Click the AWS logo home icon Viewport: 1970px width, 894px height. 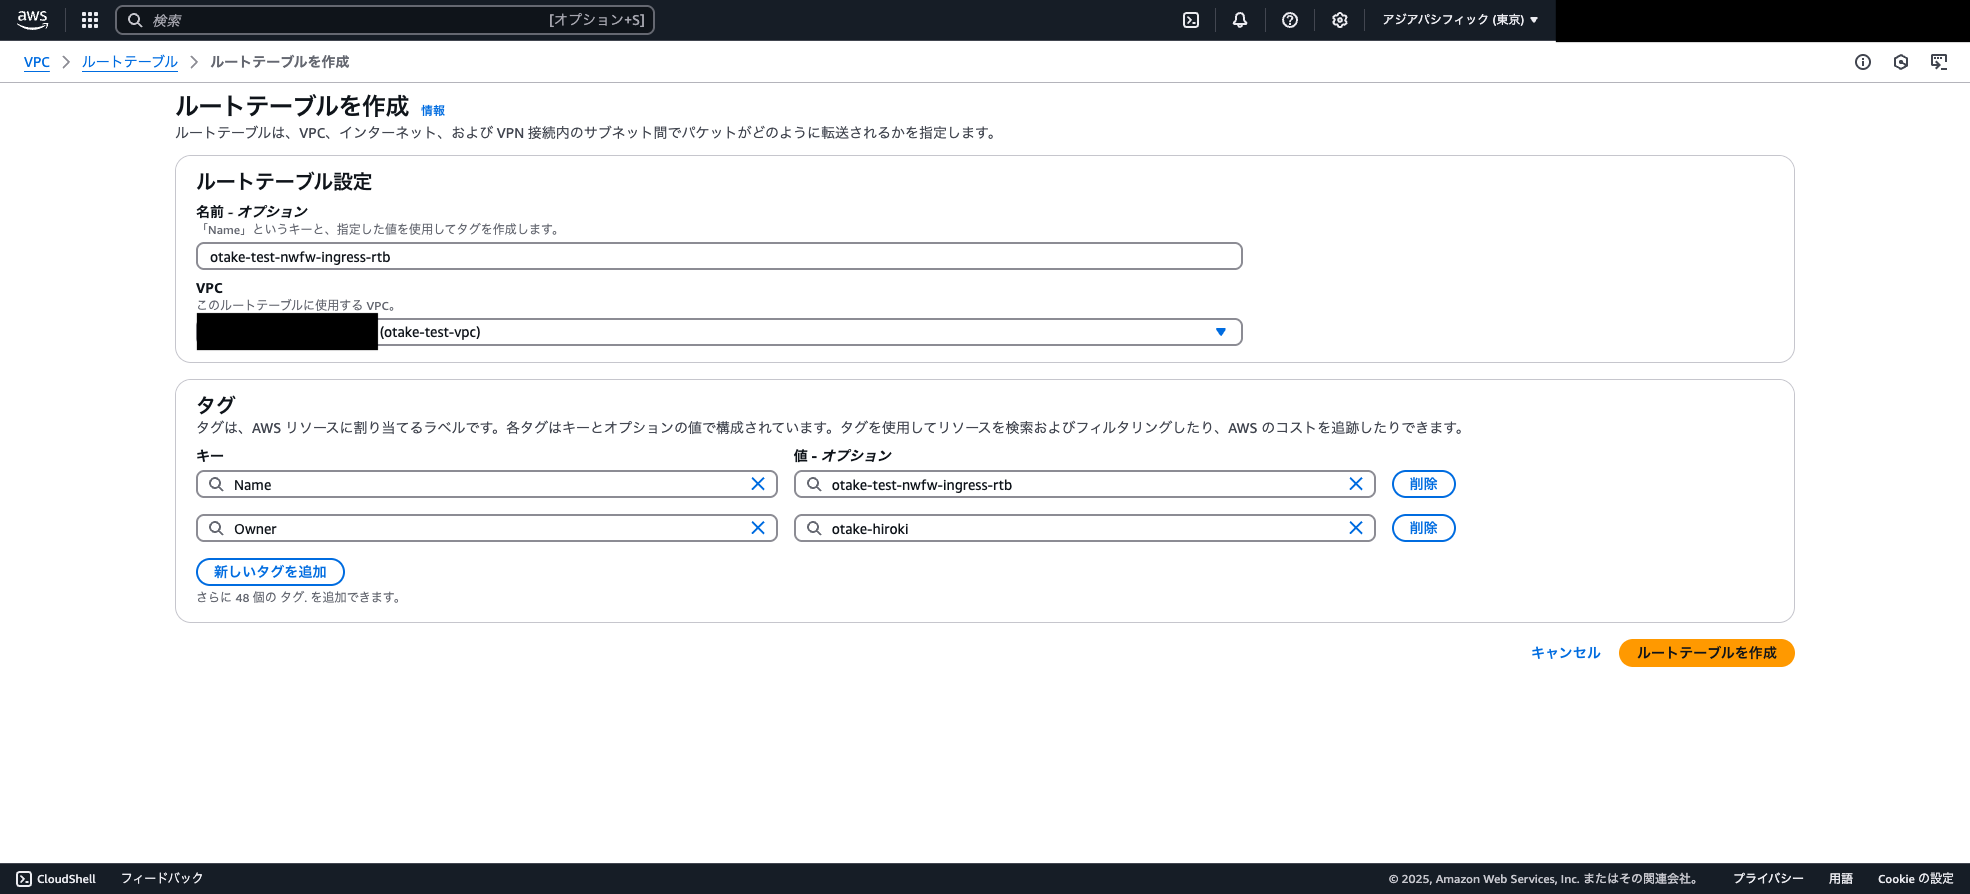pyautogui.click(x=32, y=20)
